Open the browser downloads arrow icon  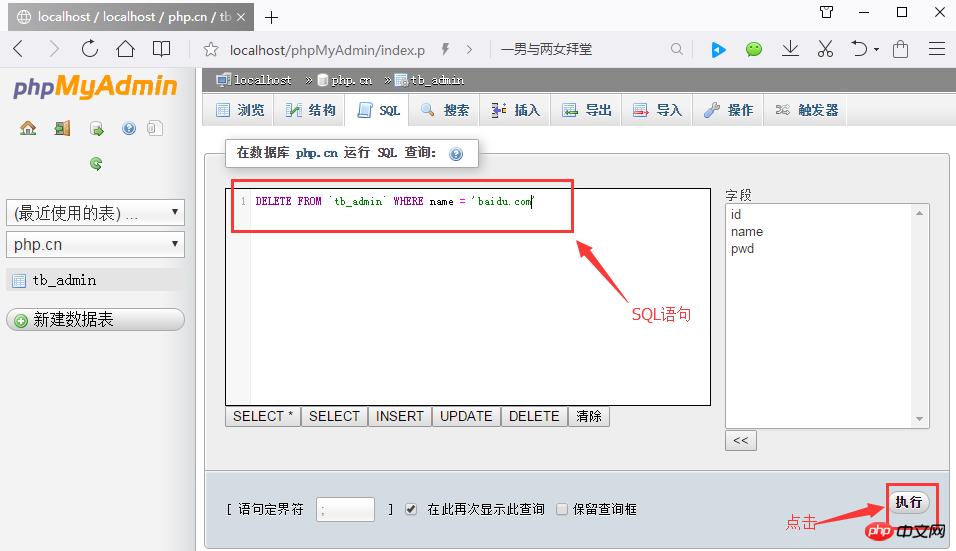pos(790,49)
